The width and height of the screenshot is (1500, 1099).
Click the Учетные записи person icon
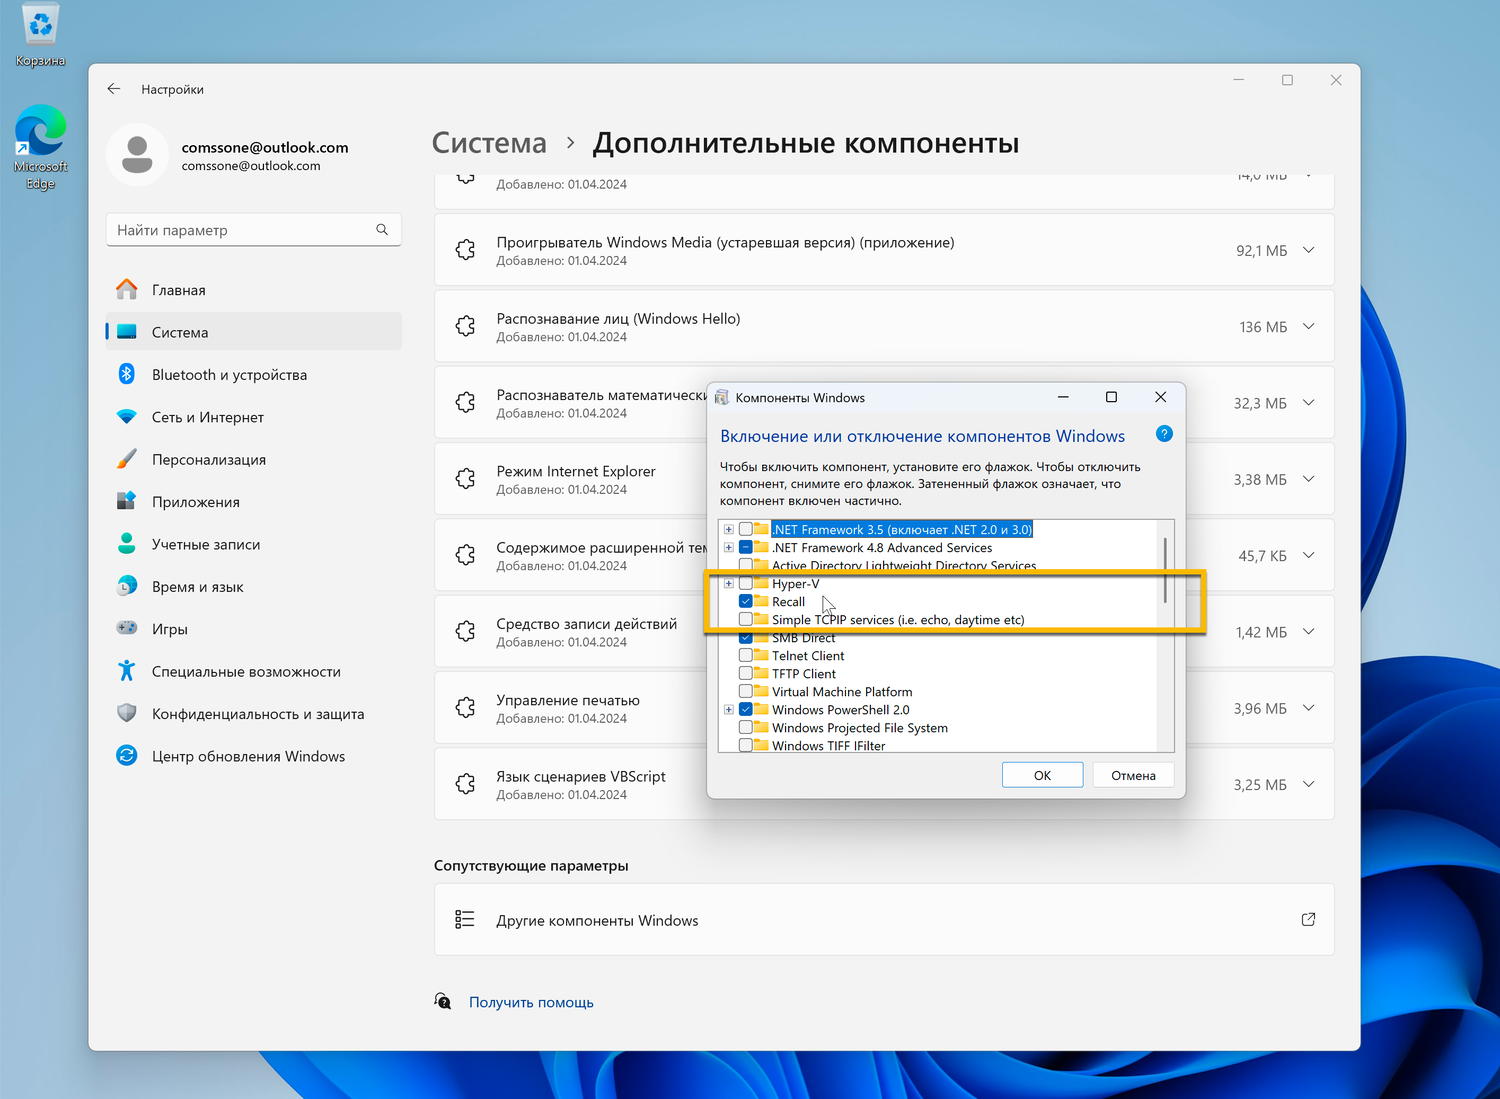127,544
